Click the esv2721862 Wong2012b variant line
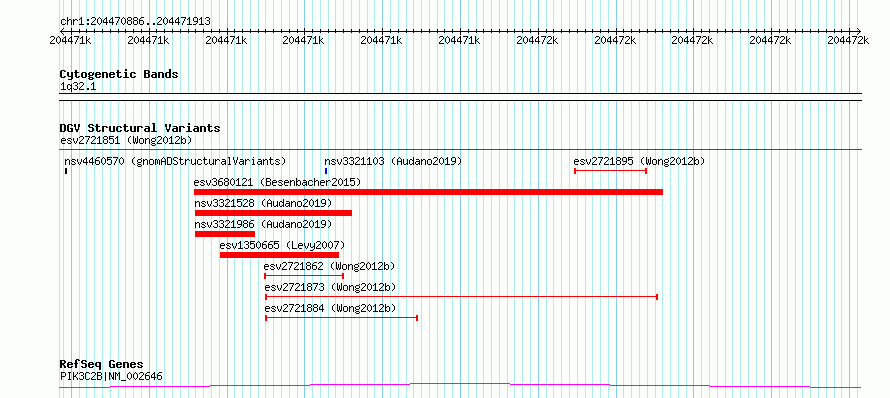Screen dimensions: 890x398 pos(304,276)
